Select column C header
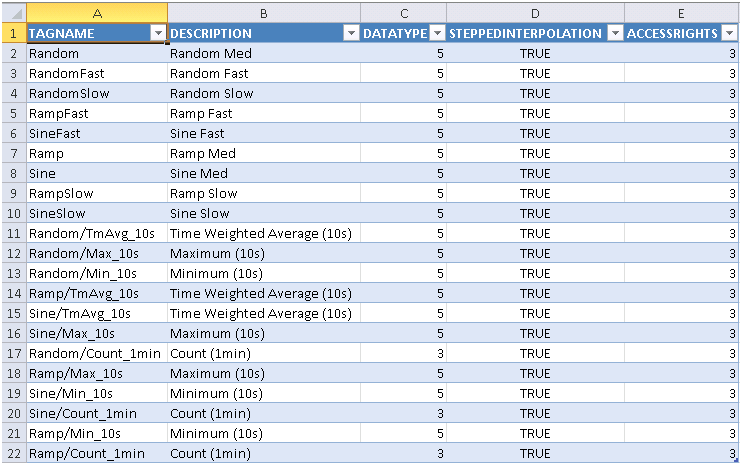Screen dimensions: 742x465 403,13
